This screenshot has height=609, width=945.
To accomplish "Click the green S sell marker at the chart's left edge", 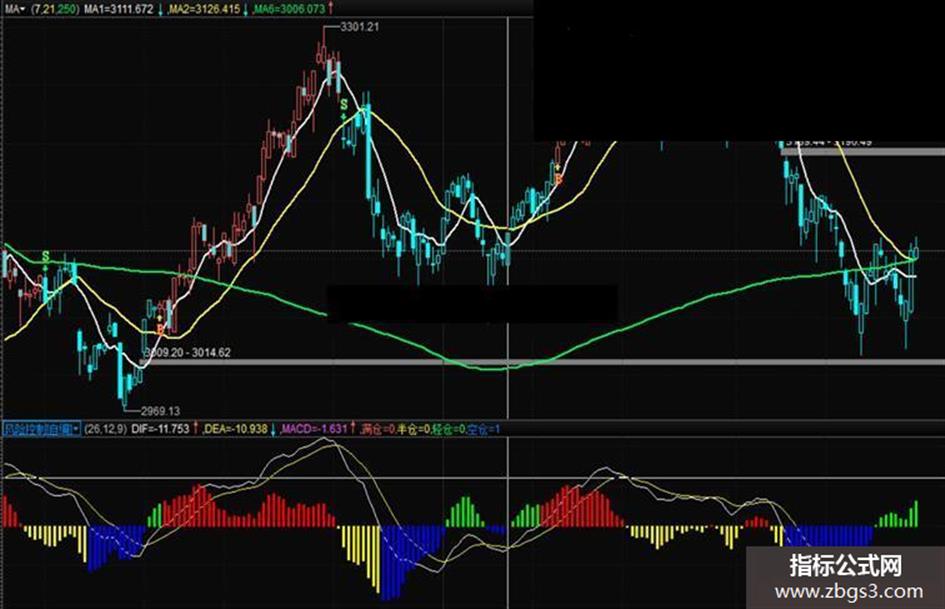I will [x=46, y=258].
